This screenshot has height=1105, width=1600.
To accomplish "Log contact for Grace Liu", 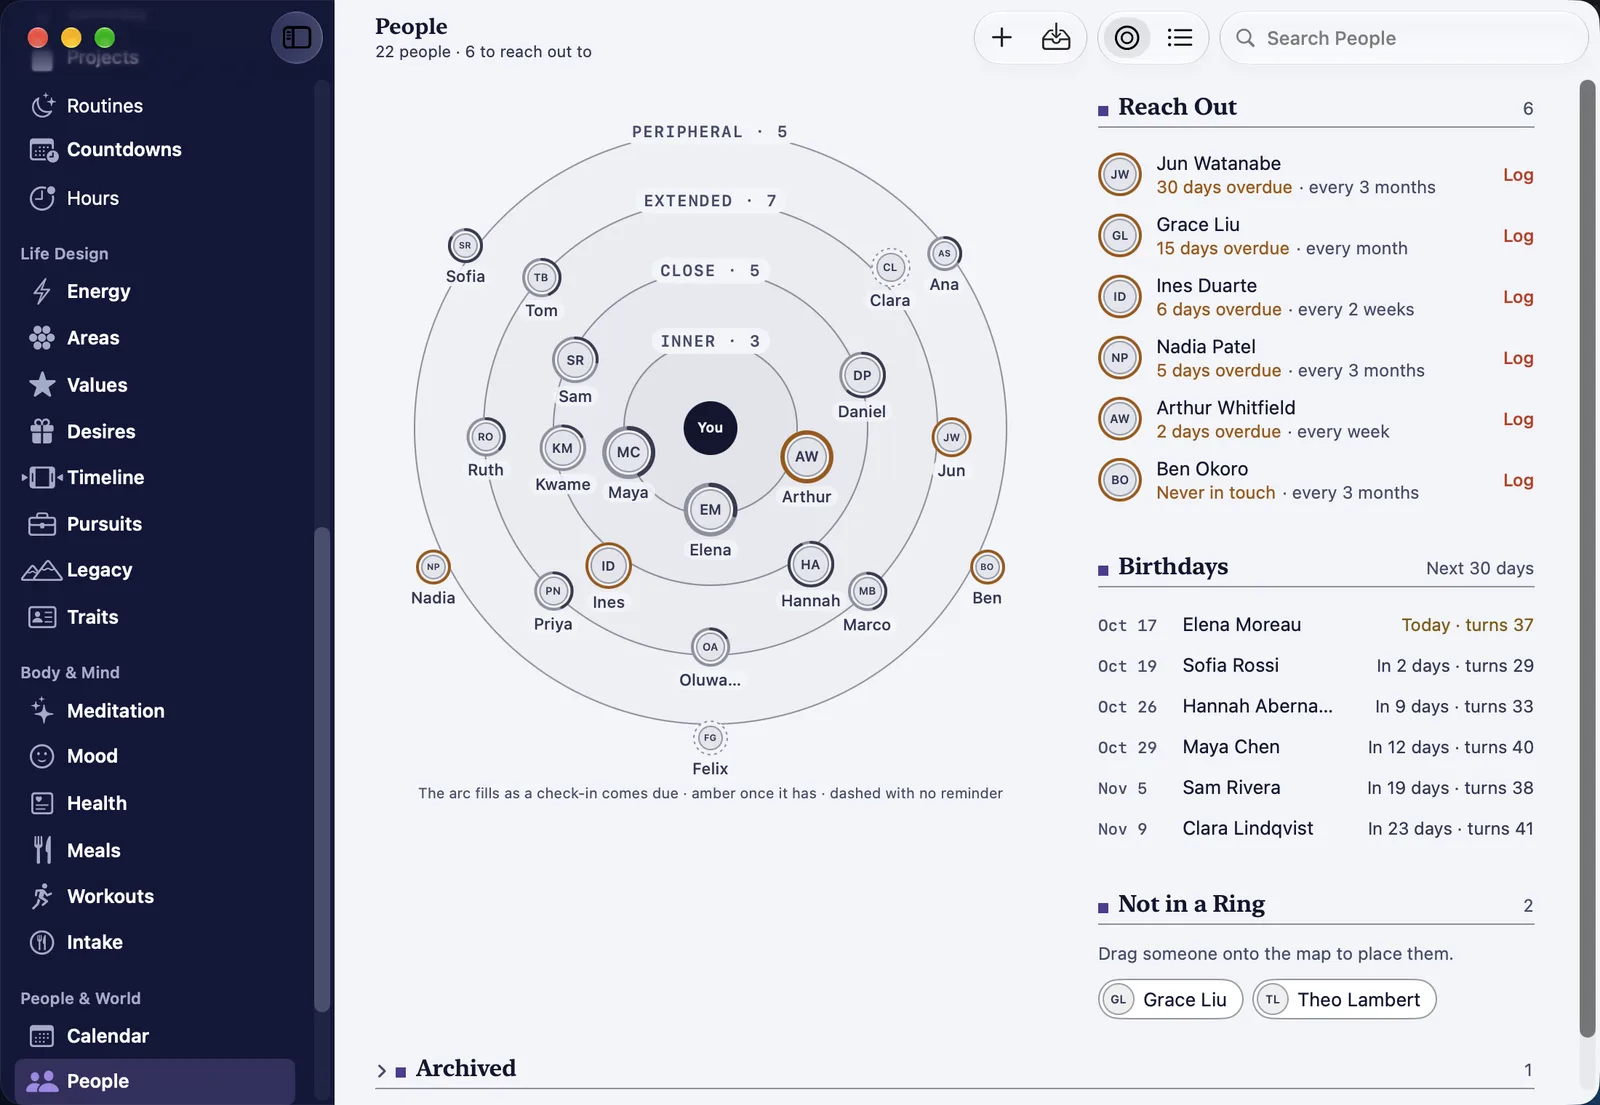I will pyautogui.click(x=1518, y=236).
